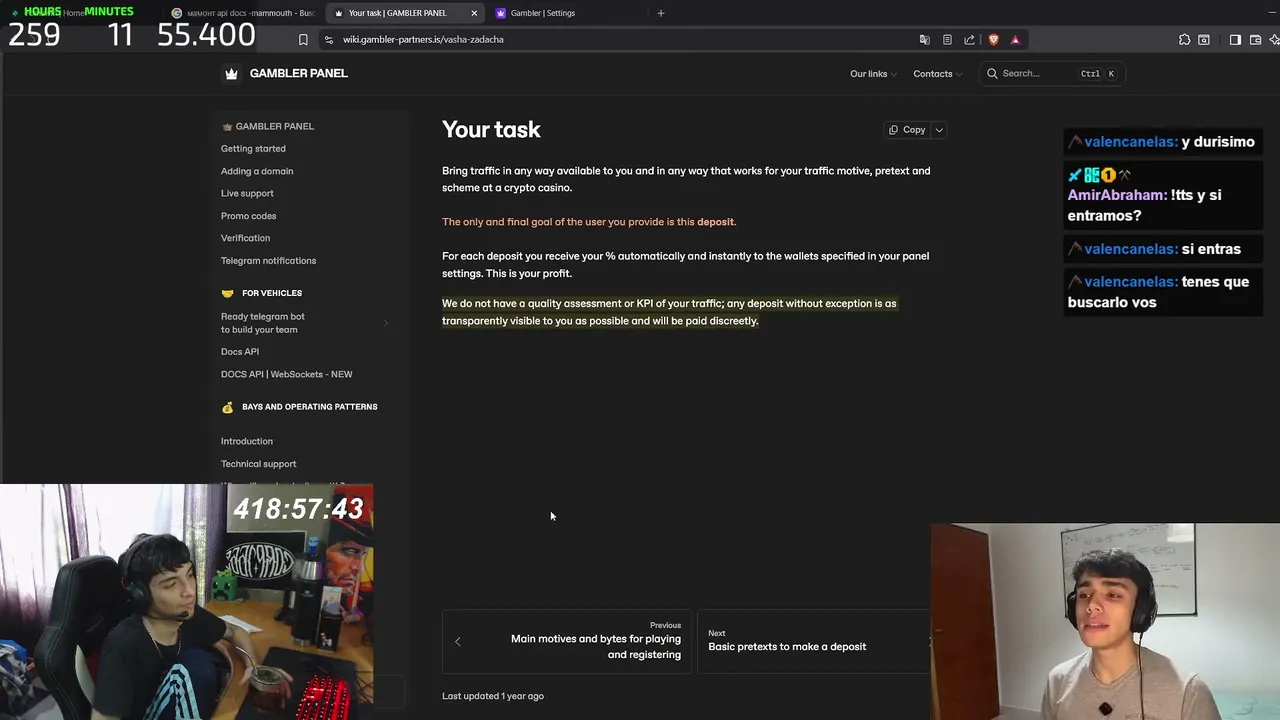1280x720 pixels.
Task: Click the bookmark icon left of address bar
Action: 303,40
